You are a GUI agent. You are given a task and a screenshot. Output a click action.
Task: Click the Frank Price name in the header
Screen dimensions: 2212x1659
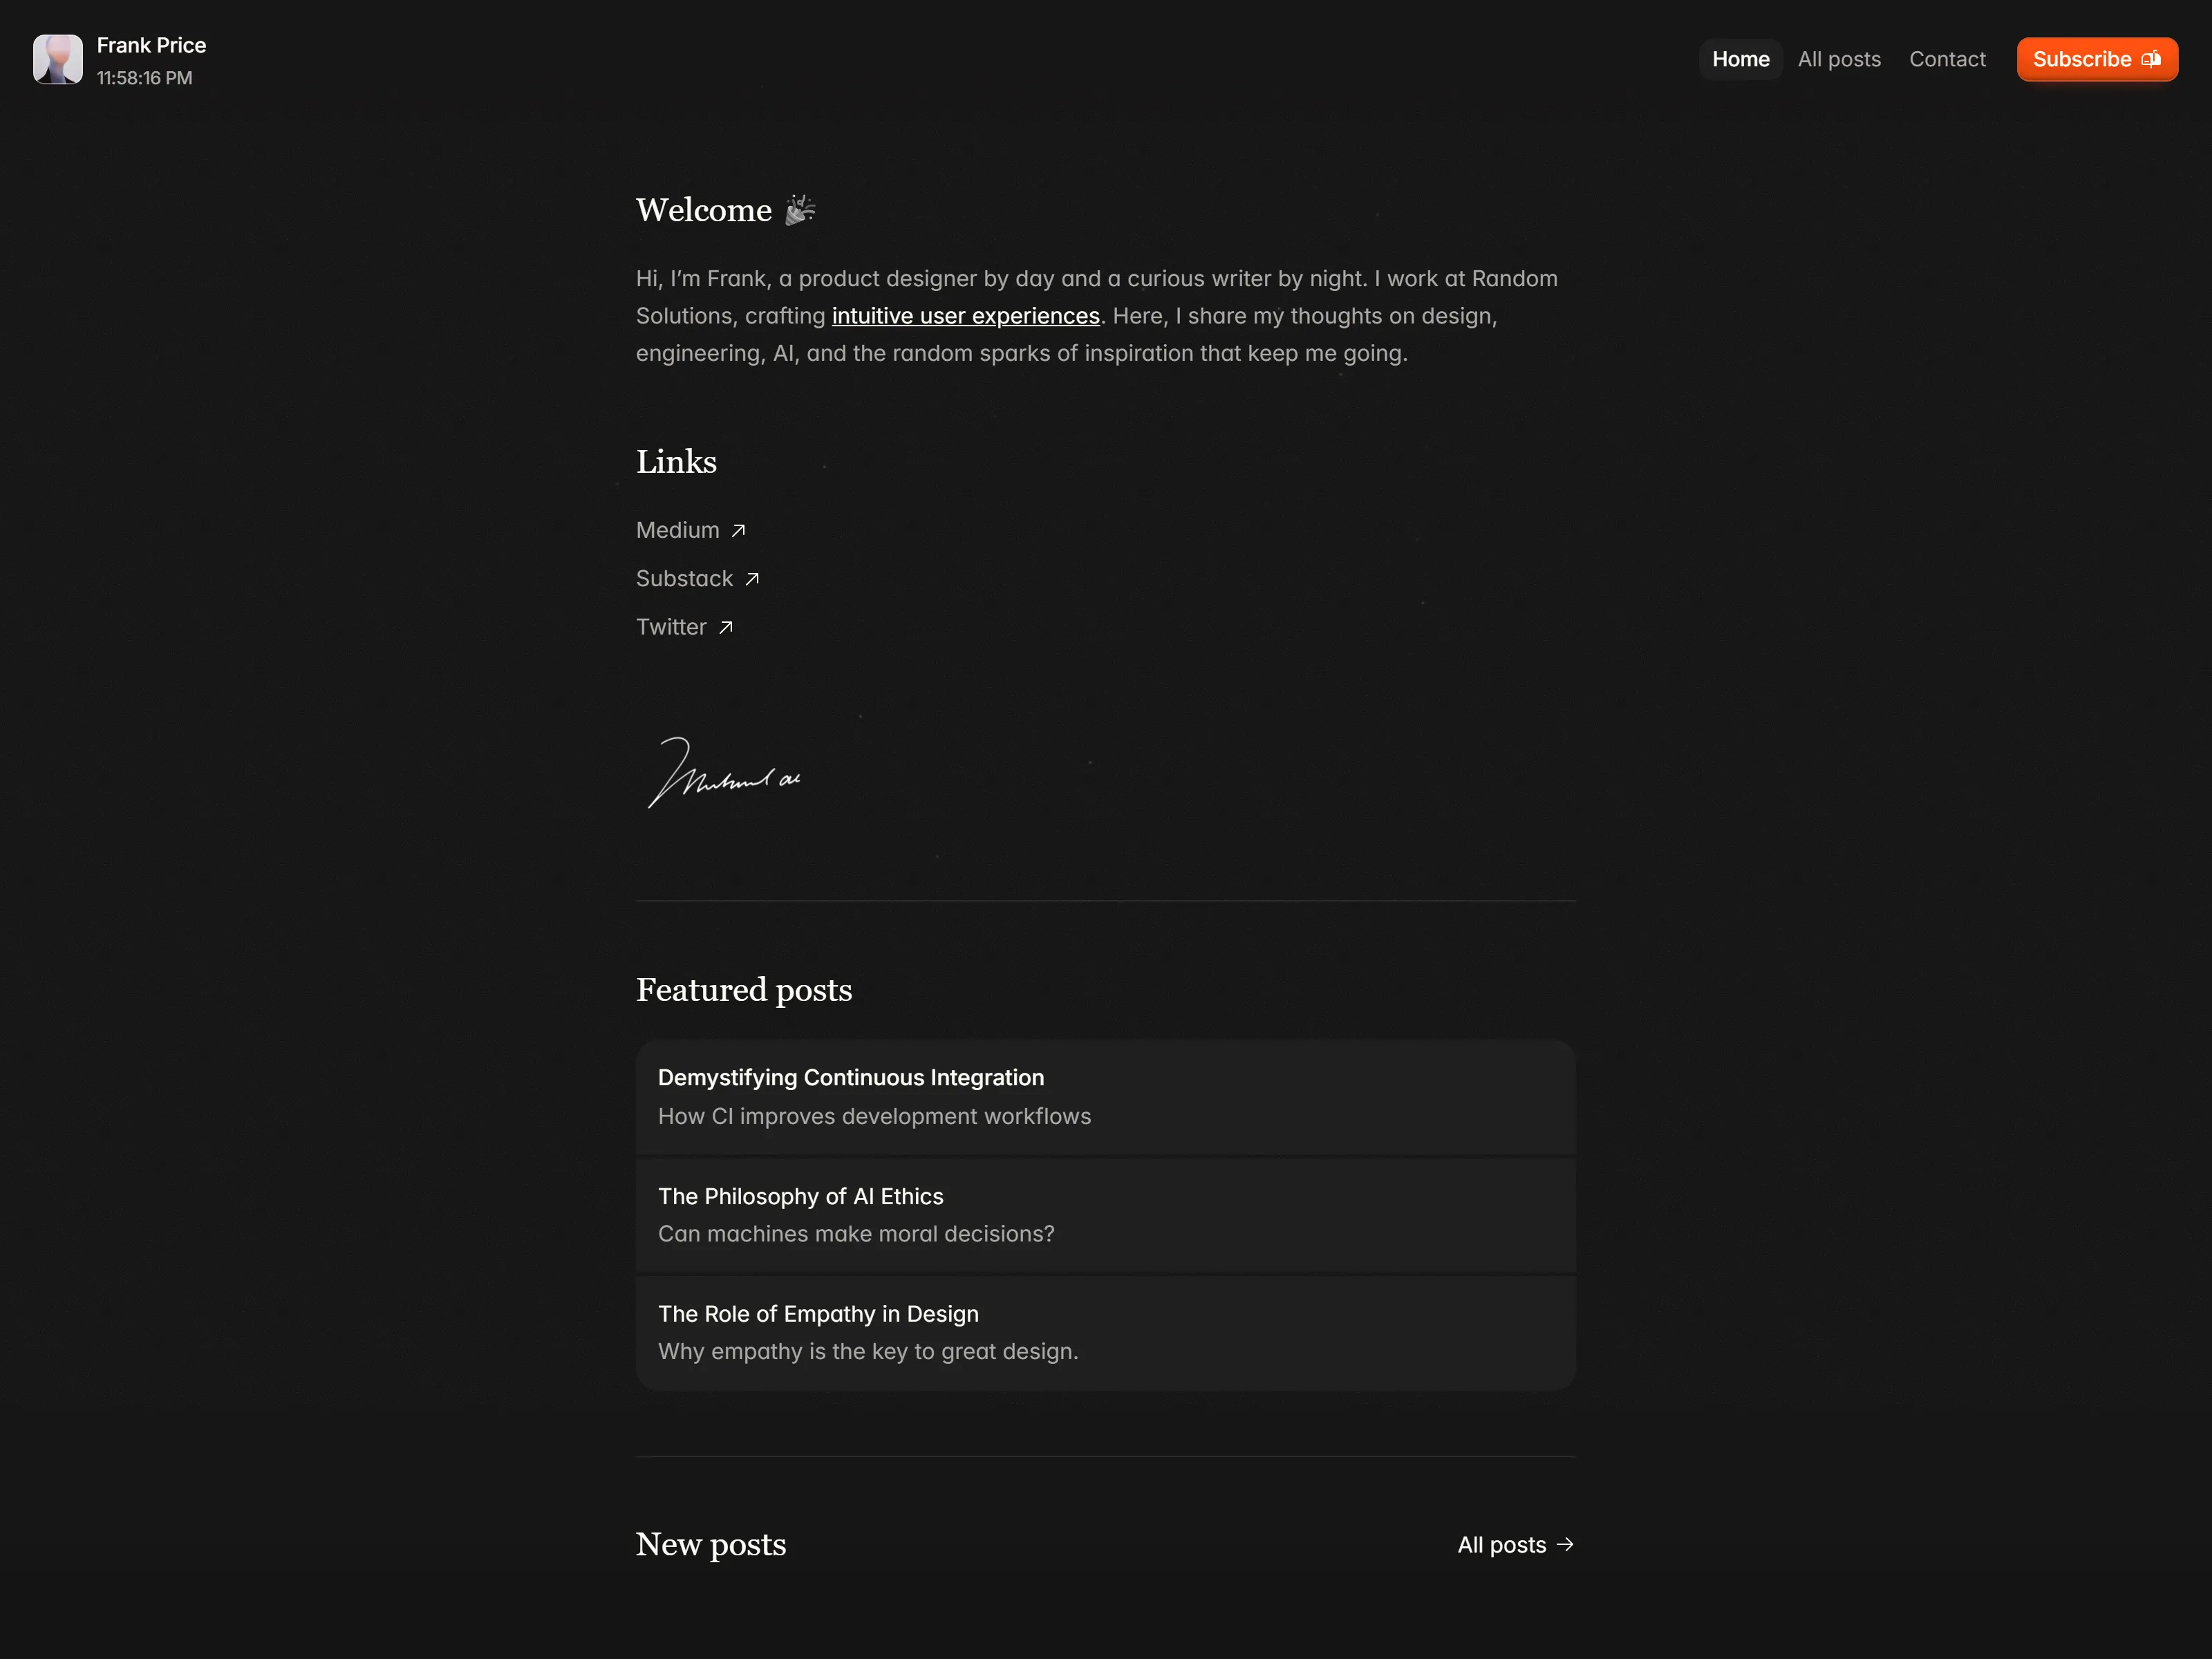click(x=152, y=46)
